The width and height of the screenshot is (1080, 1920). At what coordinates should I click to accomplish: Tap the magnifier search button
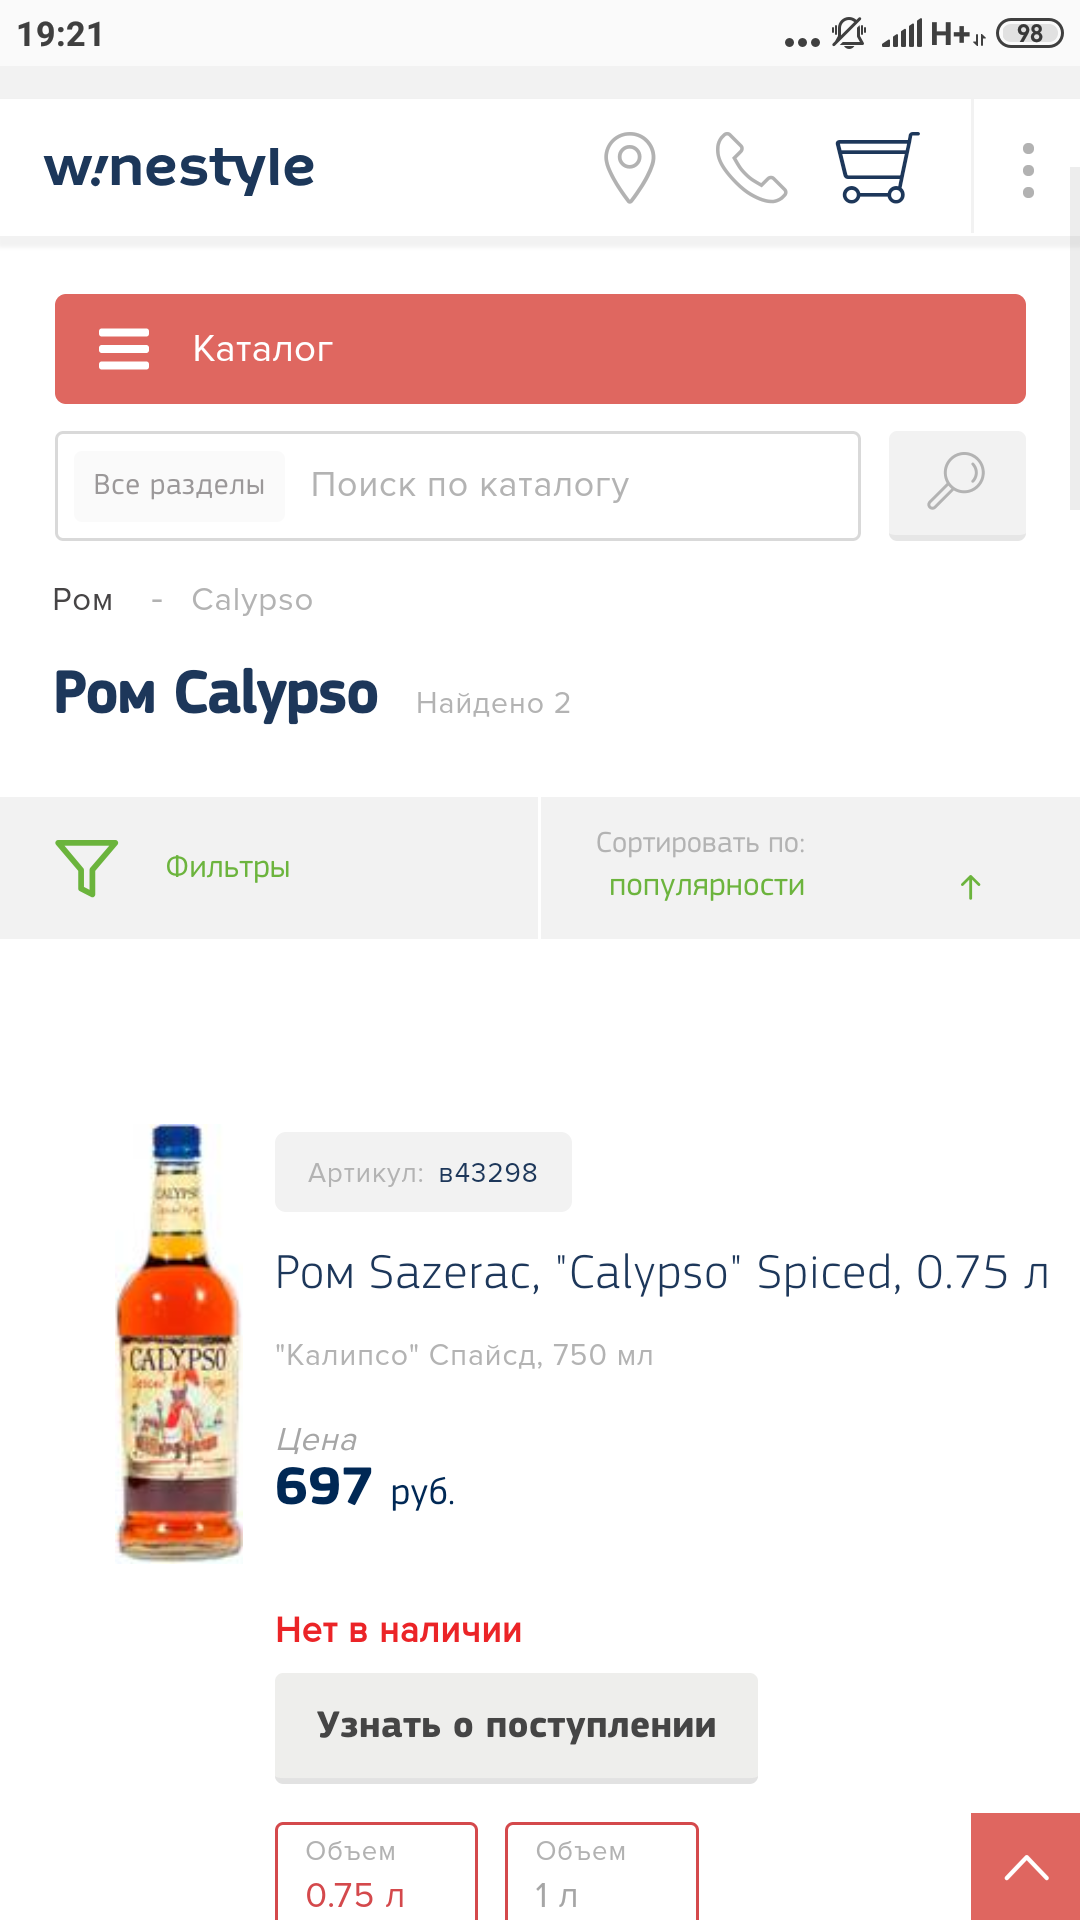click(957, 485)
